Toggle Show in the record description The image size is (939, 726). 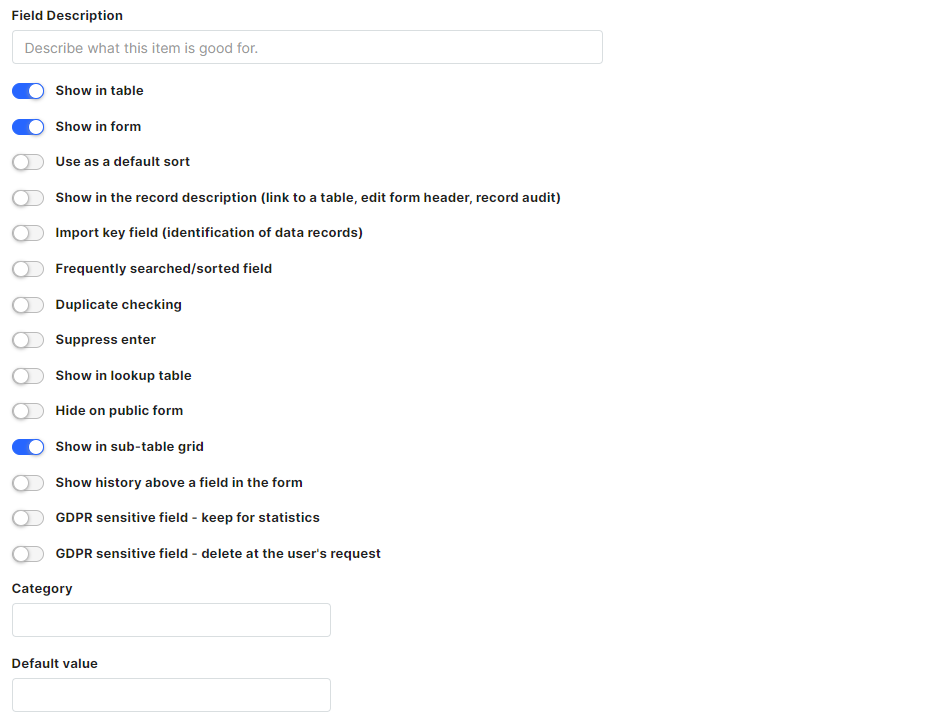click(28, 198)
